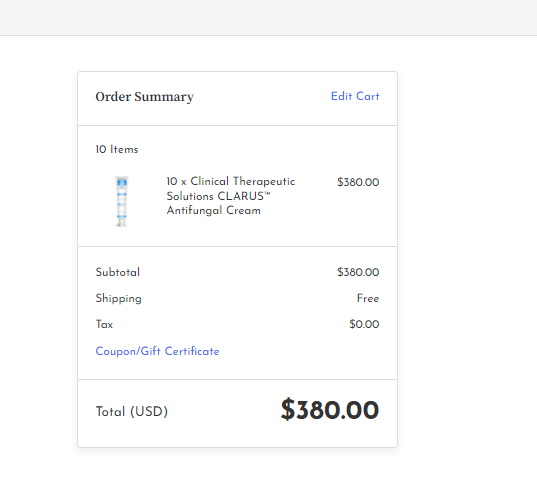
Task: Click empty white space left of order card
Action: click(x=38, y=257)
